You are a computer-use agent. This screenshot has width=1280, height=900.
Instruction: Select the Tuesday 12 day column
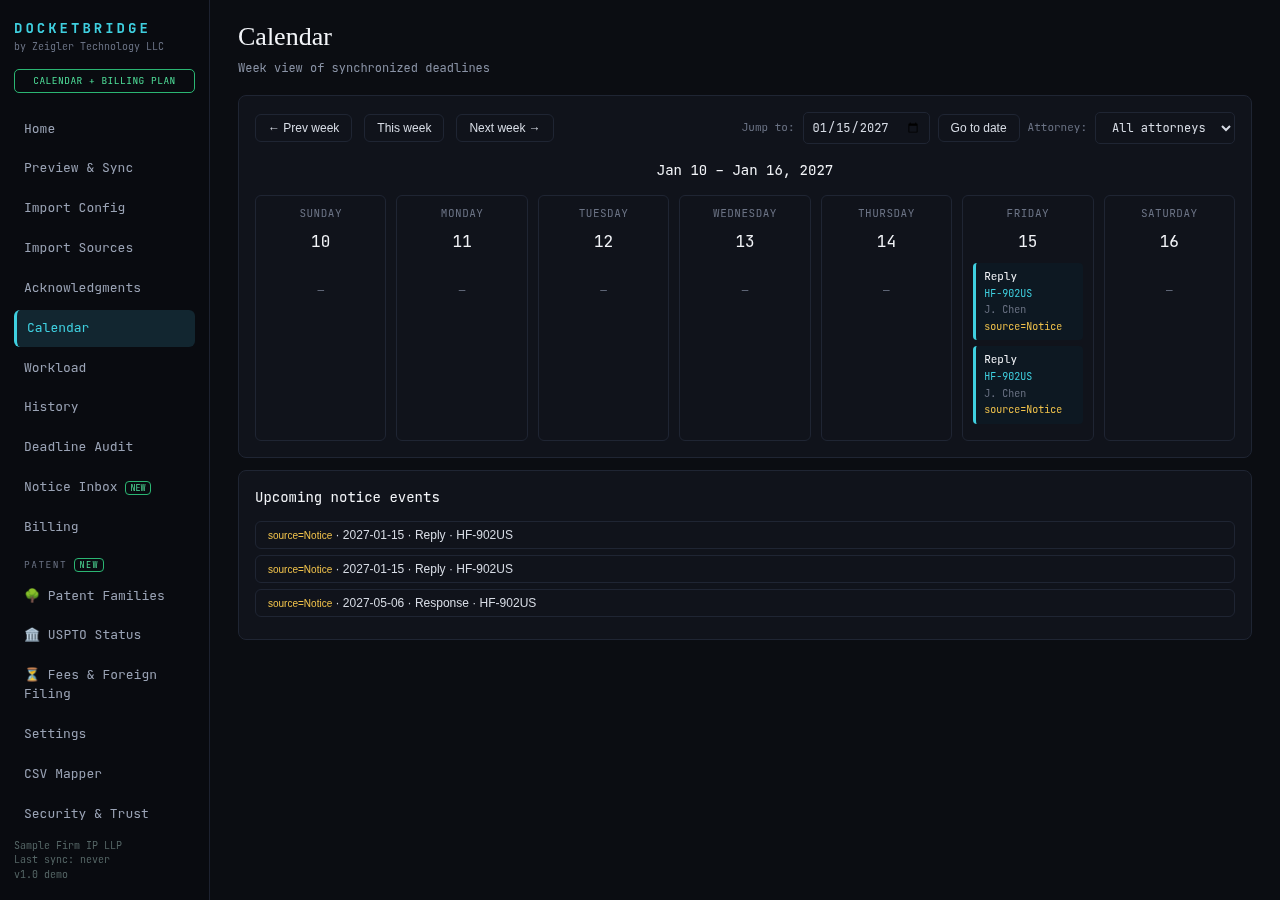[603, 318]
